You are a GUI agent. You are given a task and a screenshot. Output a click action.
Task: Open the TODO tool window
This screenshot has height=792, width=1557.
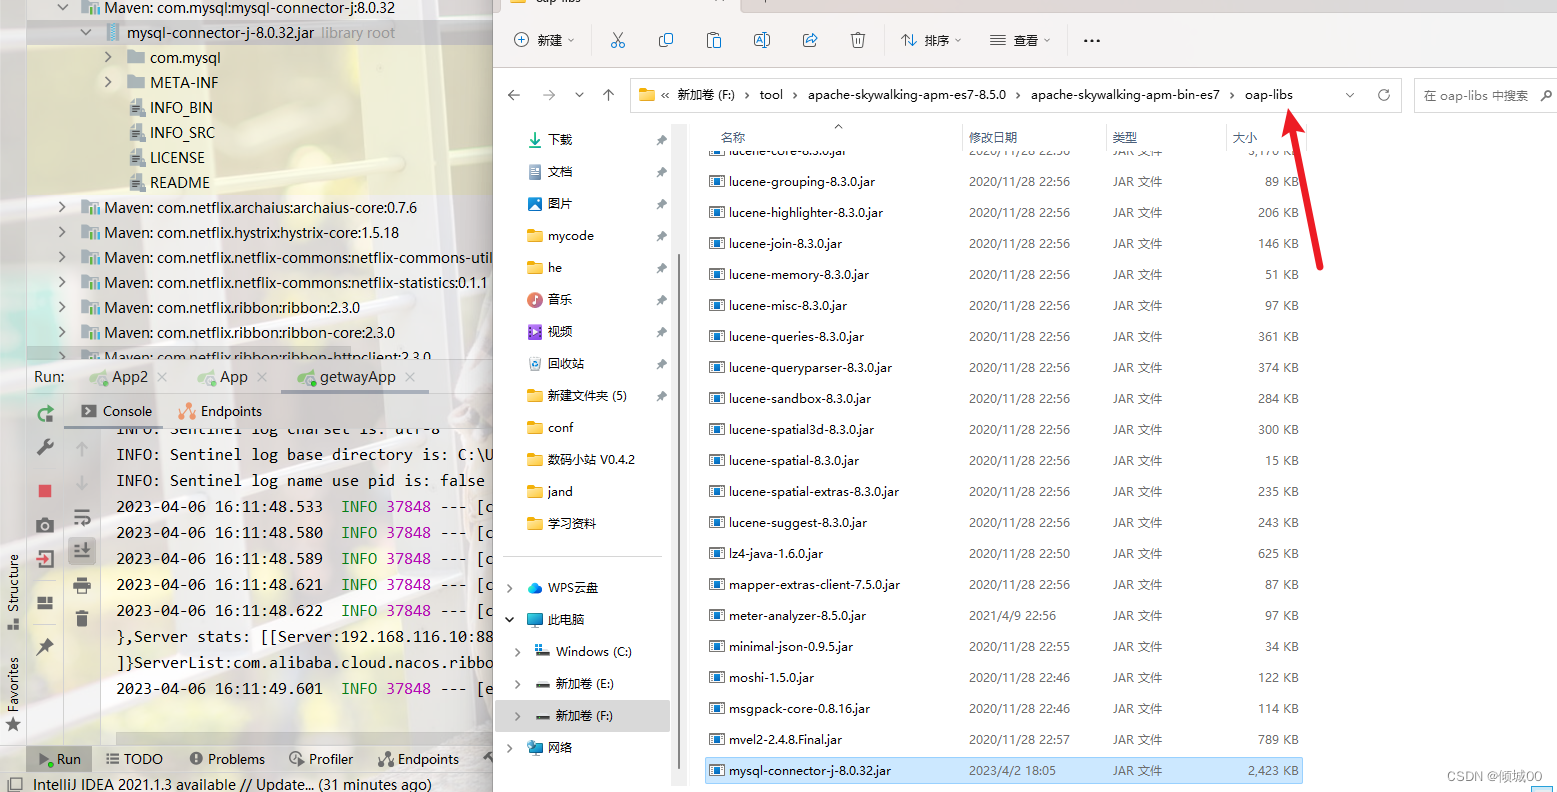[x=134, y=759]
